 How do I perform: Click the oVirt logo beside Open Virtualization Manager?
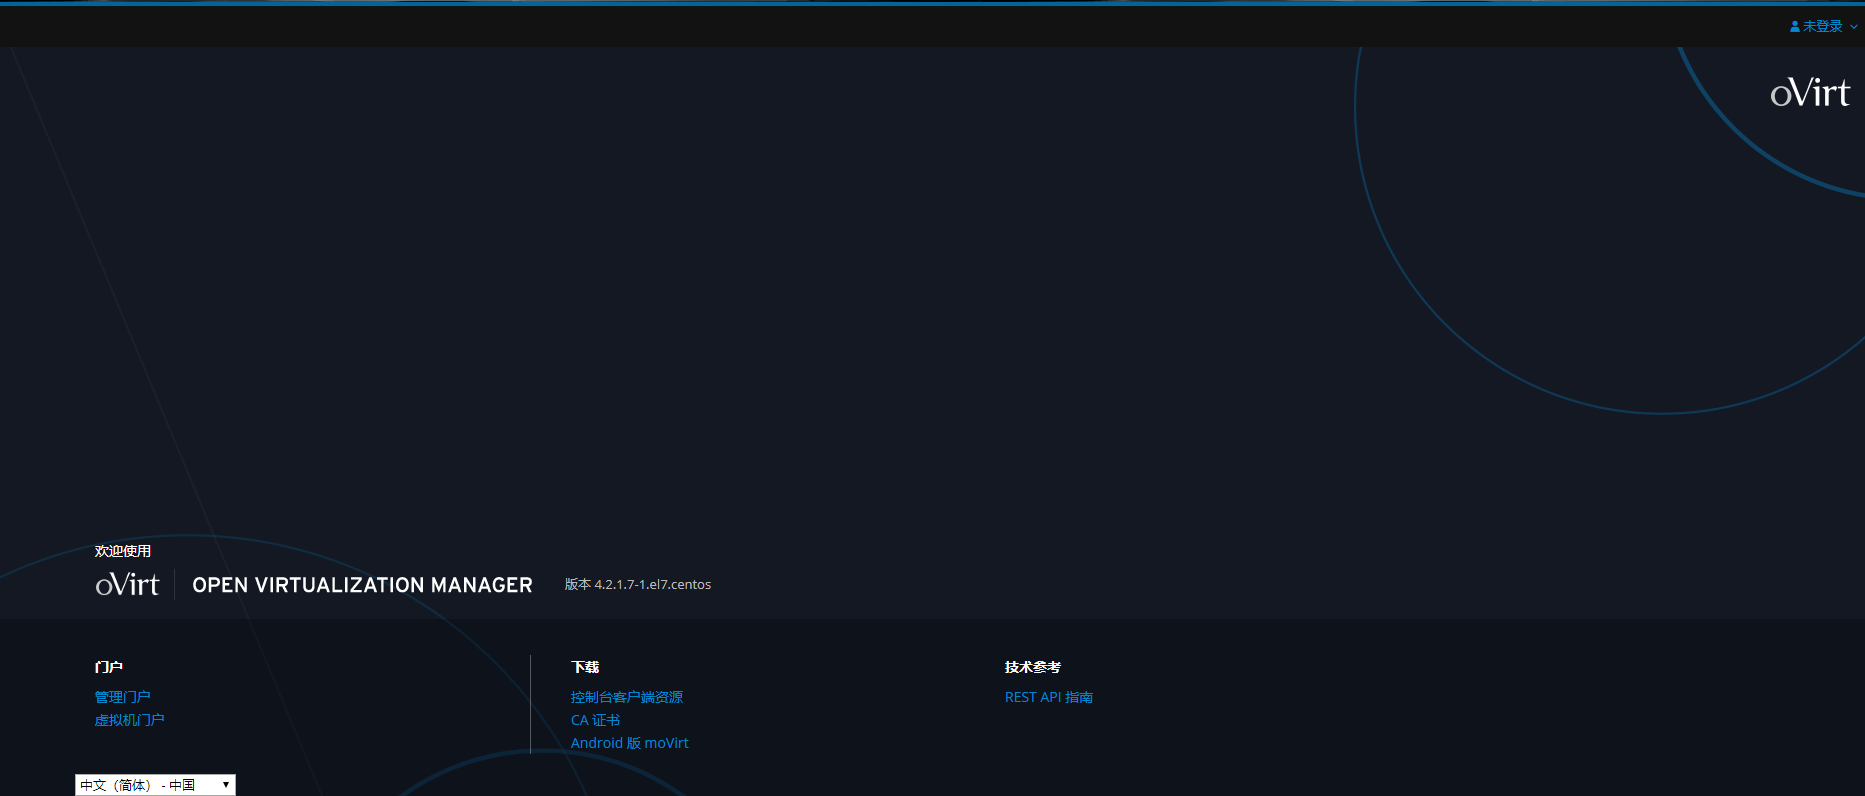pos(127,585)
